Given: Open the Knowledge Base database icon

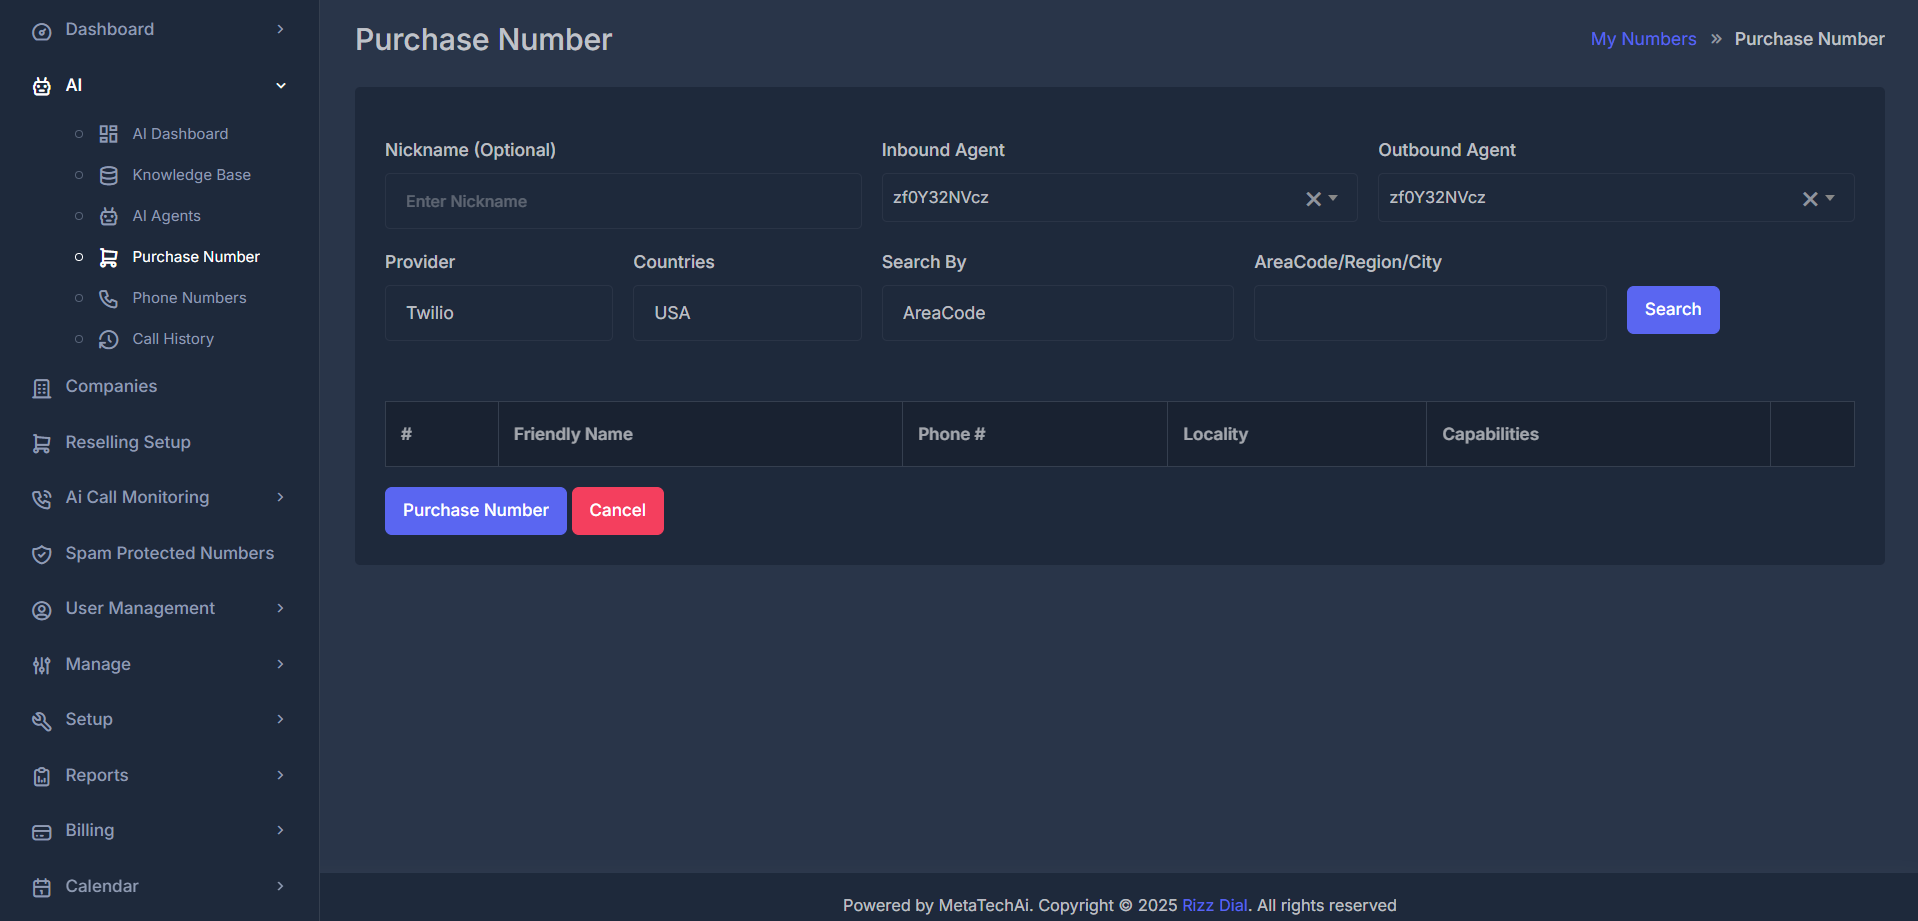Looking at the screenshot, I should 108,175.
